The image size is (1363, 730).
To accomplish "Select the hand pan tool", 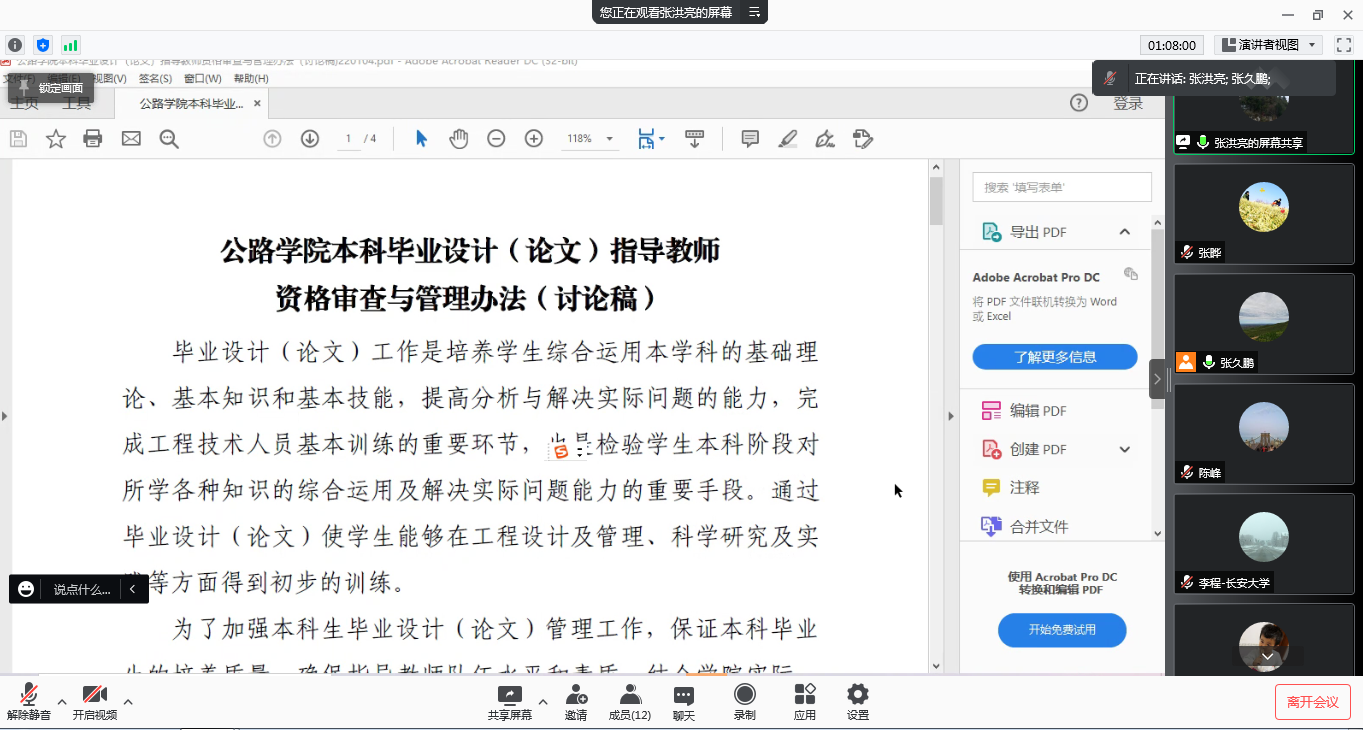I will click(x=458, y=139).
